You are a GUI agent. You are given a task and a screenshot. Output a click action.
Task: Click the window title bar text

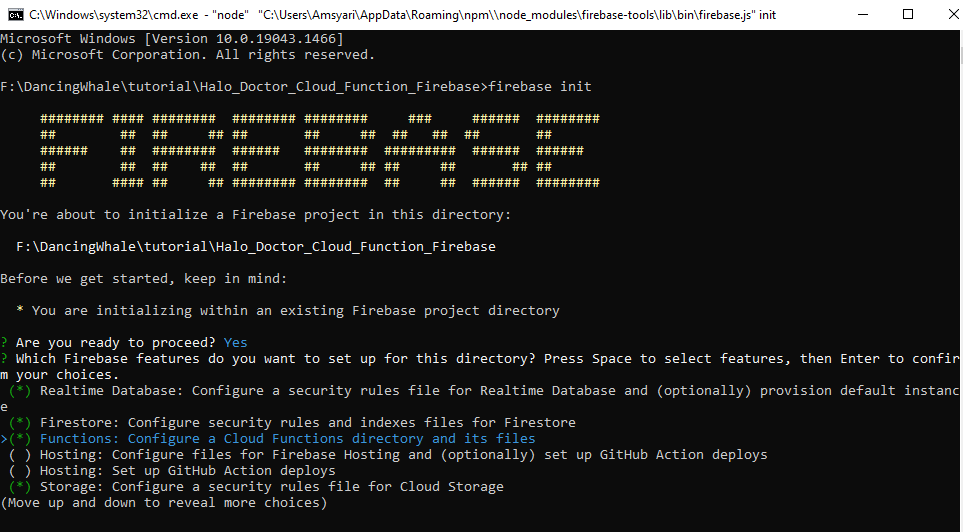[x=400, y=15]
